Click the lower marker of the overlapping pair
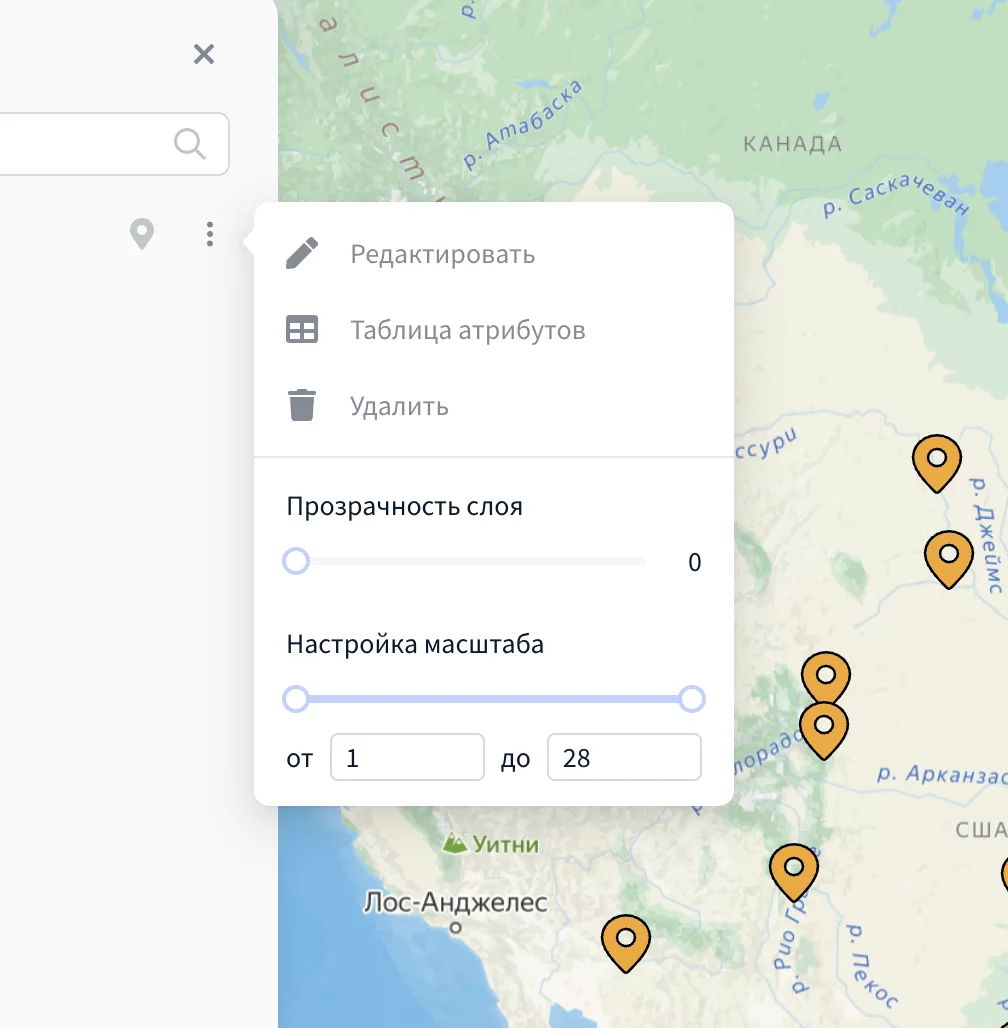The height and width of the screenshot is (1028, 1008). [824, 727]
